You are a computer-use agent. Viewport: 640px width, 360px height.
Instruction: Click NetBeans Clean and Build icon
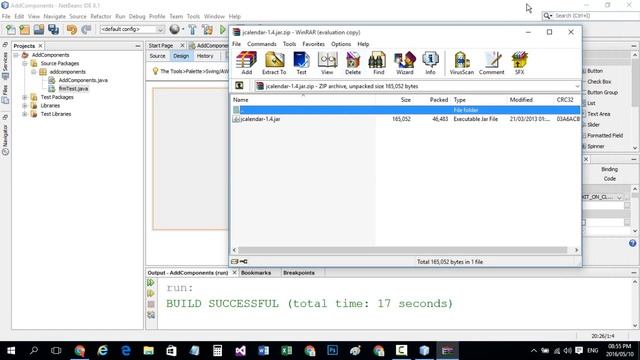pyautogui.click(x=207, y=29)
